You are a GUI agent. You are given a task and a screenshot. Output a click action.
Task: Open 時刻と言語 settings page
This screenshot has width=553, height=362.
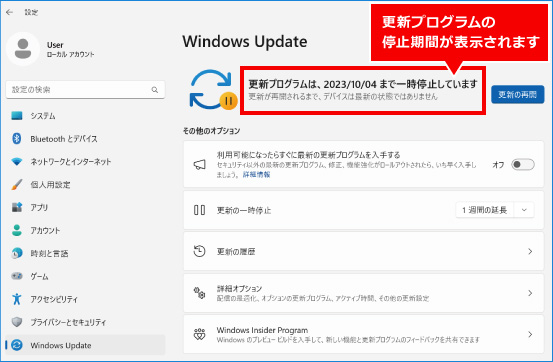pos(85,253)
